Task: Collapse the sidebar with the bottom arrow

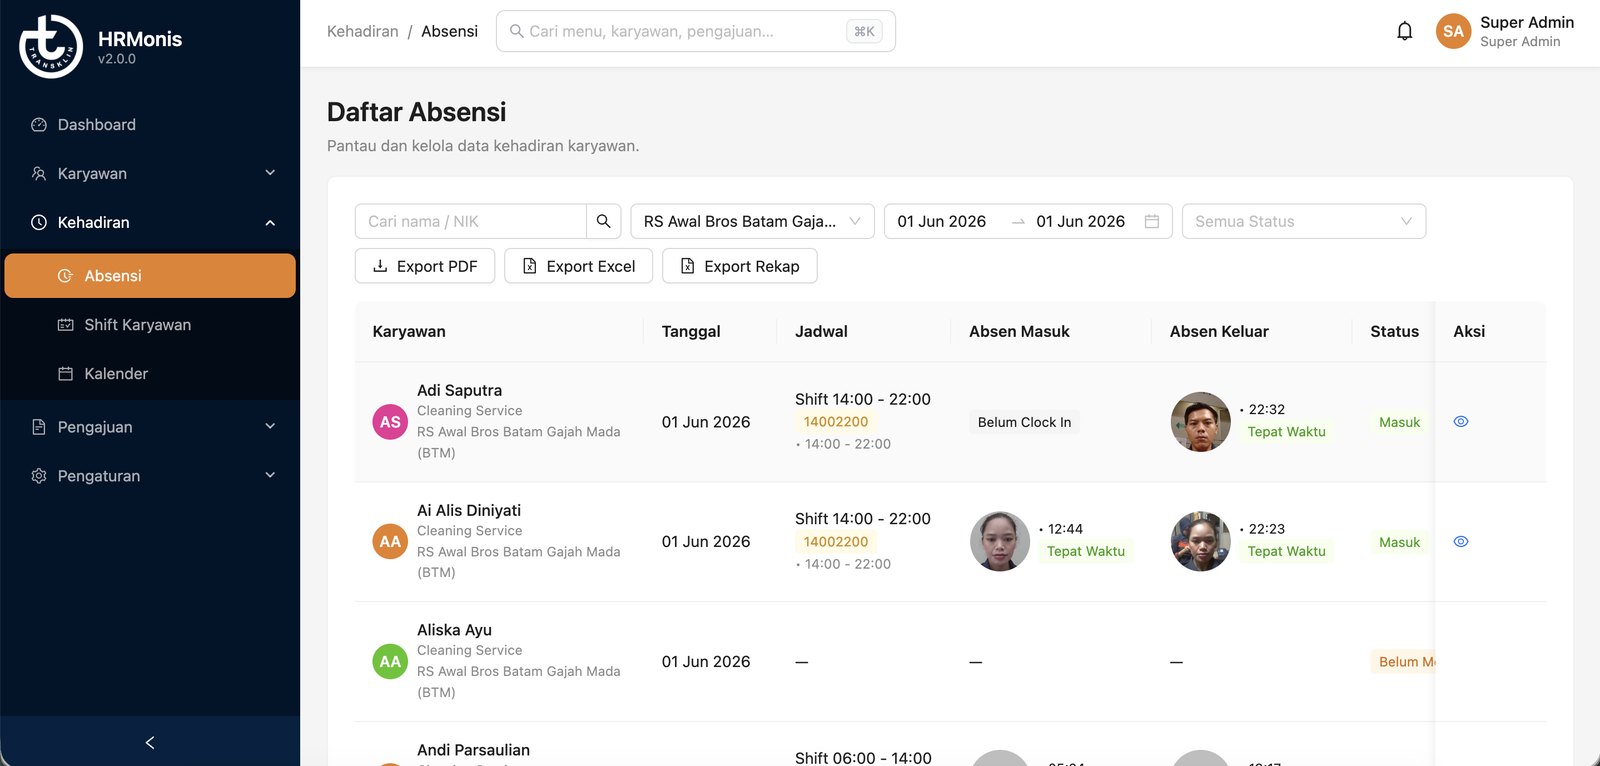Action: point(150,742)
